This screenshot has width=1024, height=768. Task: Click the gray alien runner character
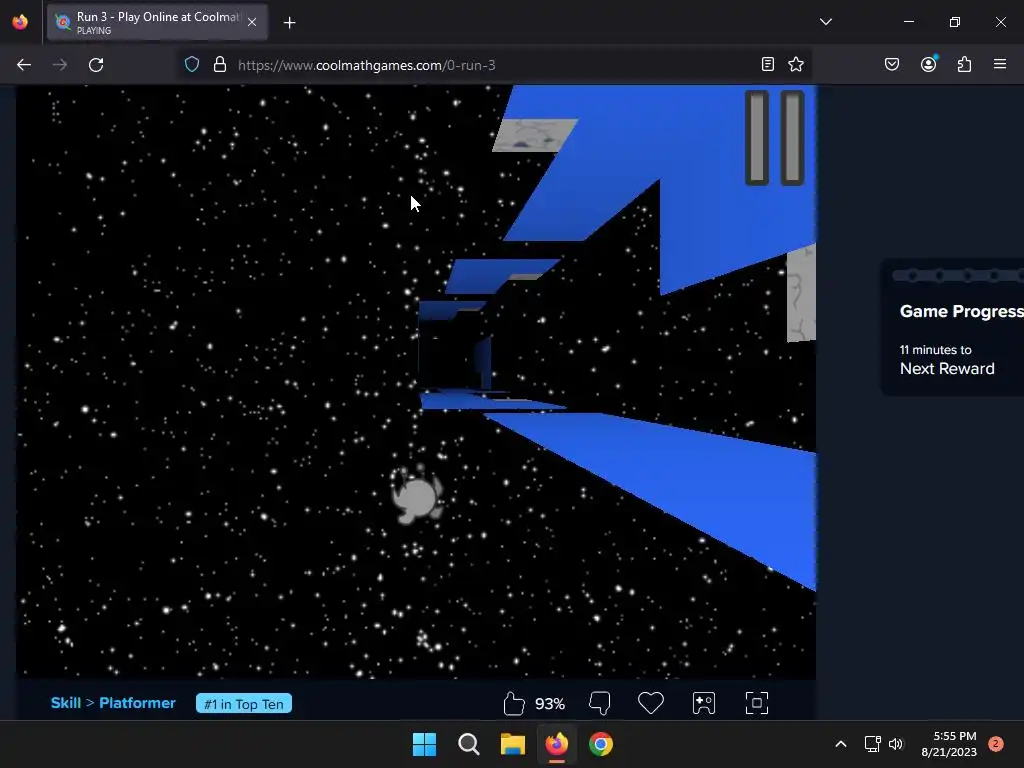tap(417, 494)
